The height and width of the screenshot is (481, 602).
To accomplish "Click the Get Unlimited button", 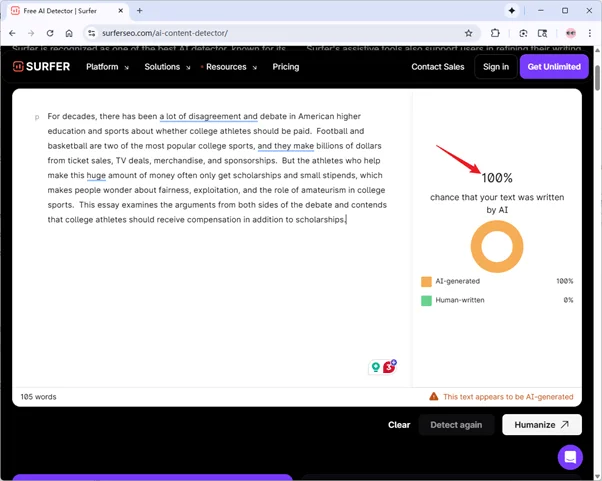I will 553,67.
